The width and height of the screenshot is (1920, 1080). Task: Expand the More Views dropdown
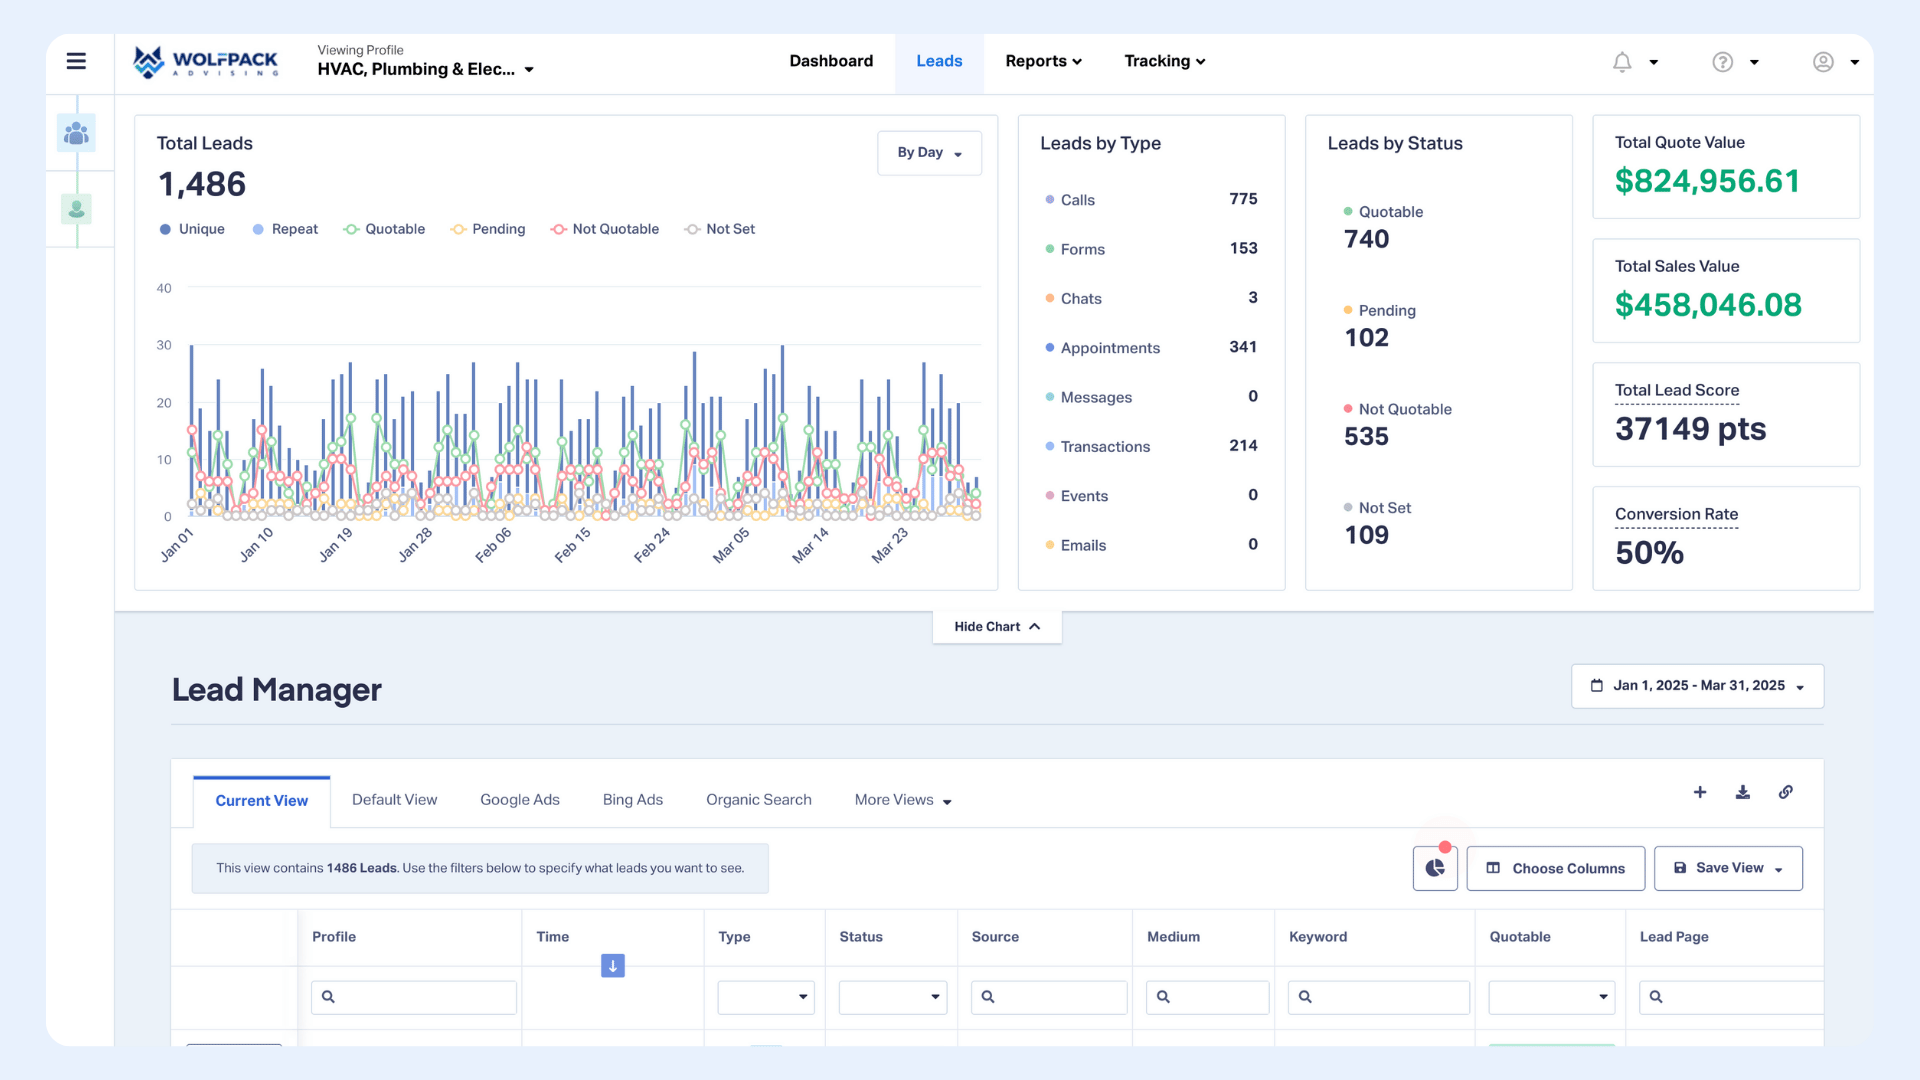902,800
